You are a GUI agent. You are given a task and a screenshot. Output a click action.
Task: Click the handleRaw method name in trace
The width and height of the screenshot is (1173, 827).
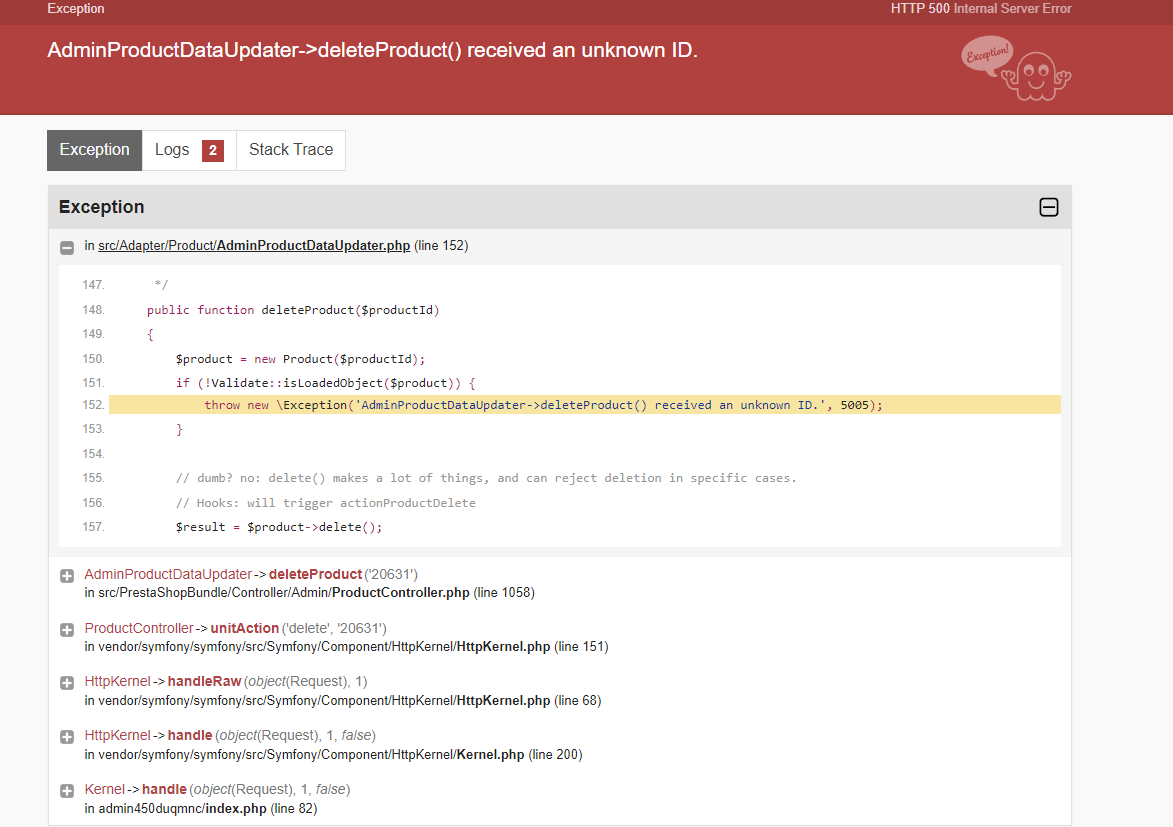point(204,681)
